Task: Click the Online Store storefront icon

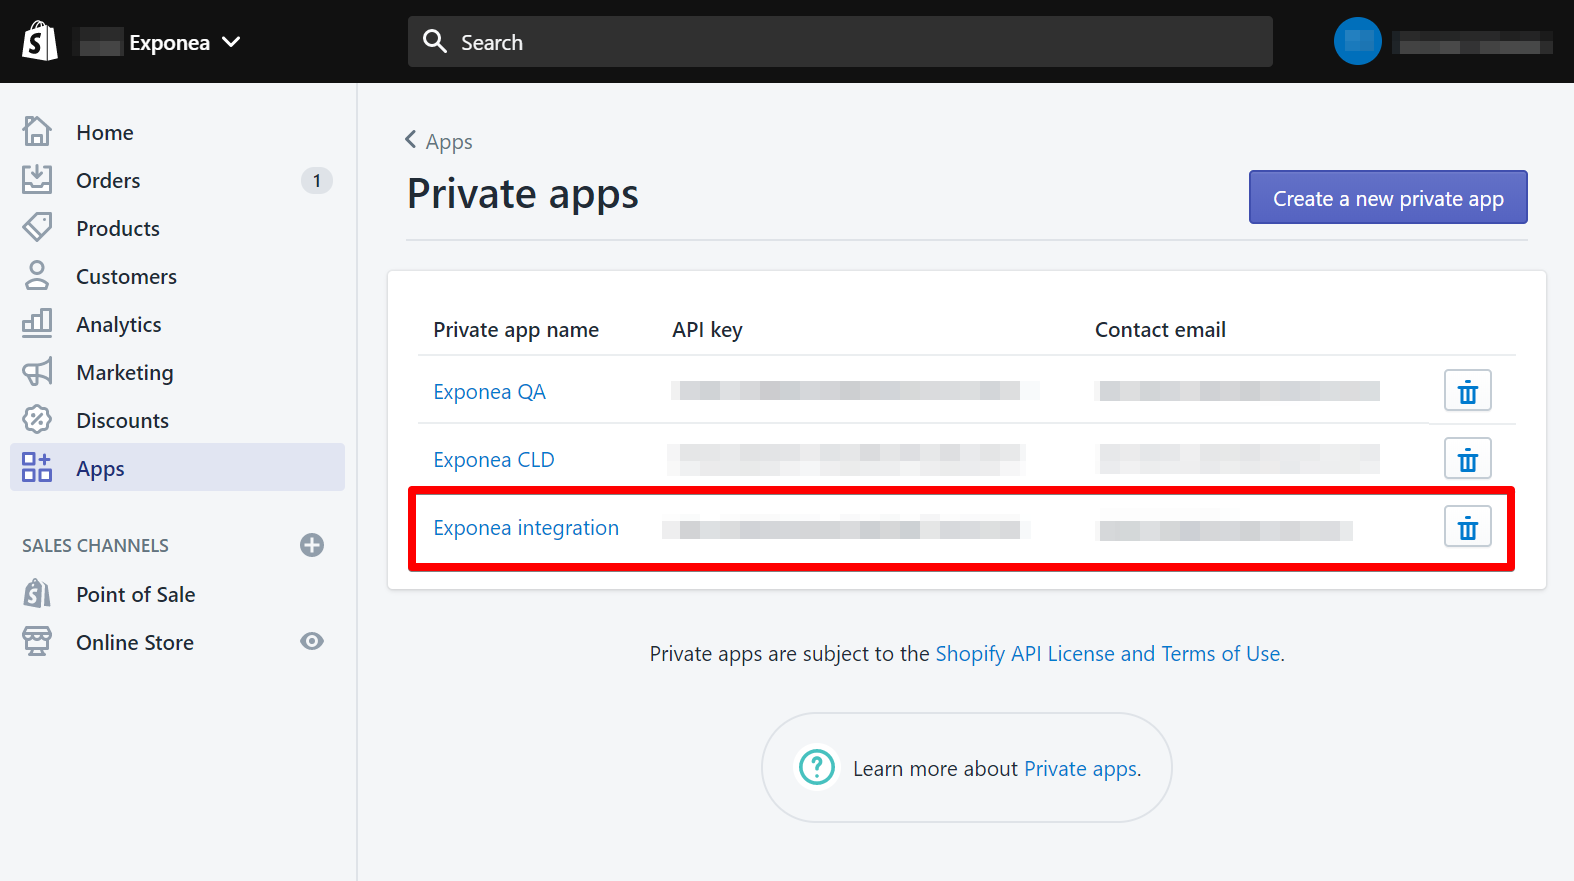Action: click(37, 641)
